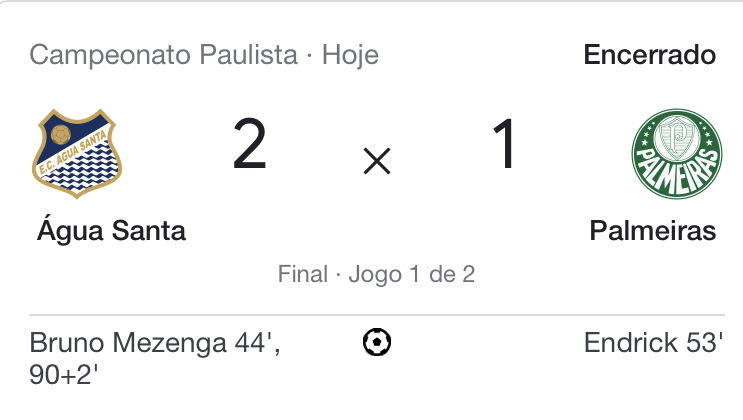743x420 pixels.
Task: Open the Palmeiras team name
Action: click(652, 231)
